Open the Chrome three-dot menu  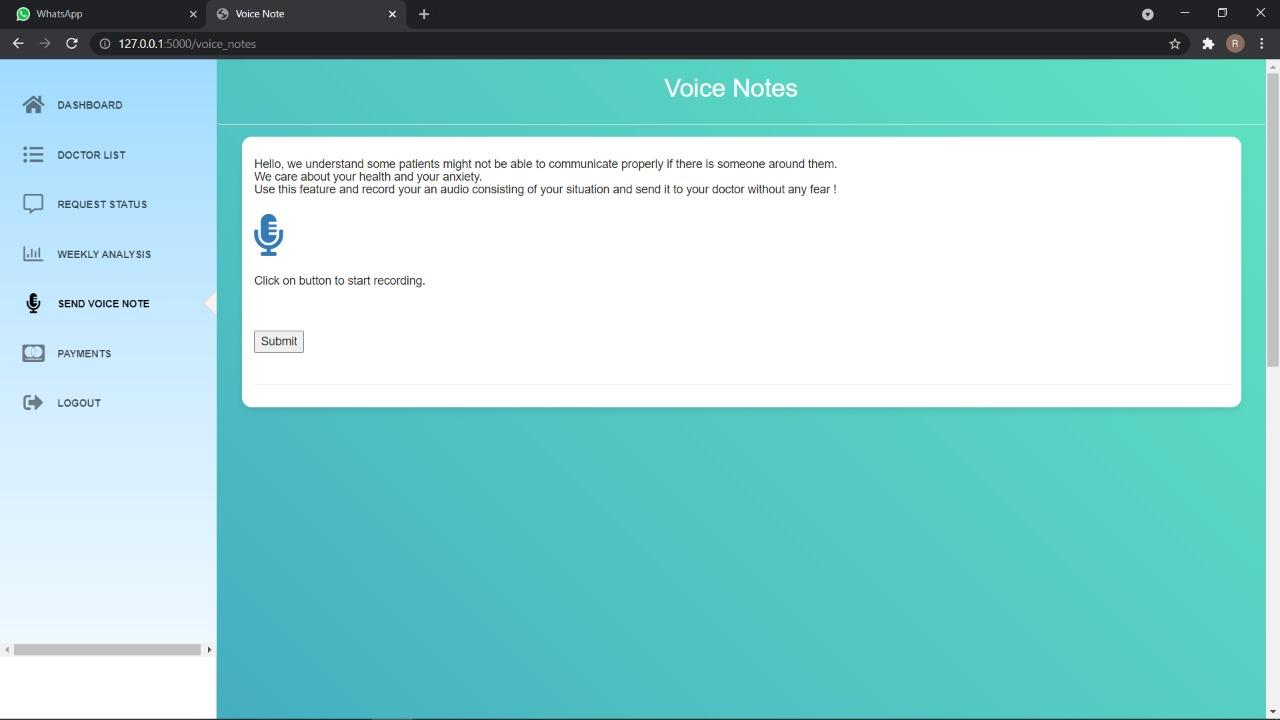tap(1262, 44)
